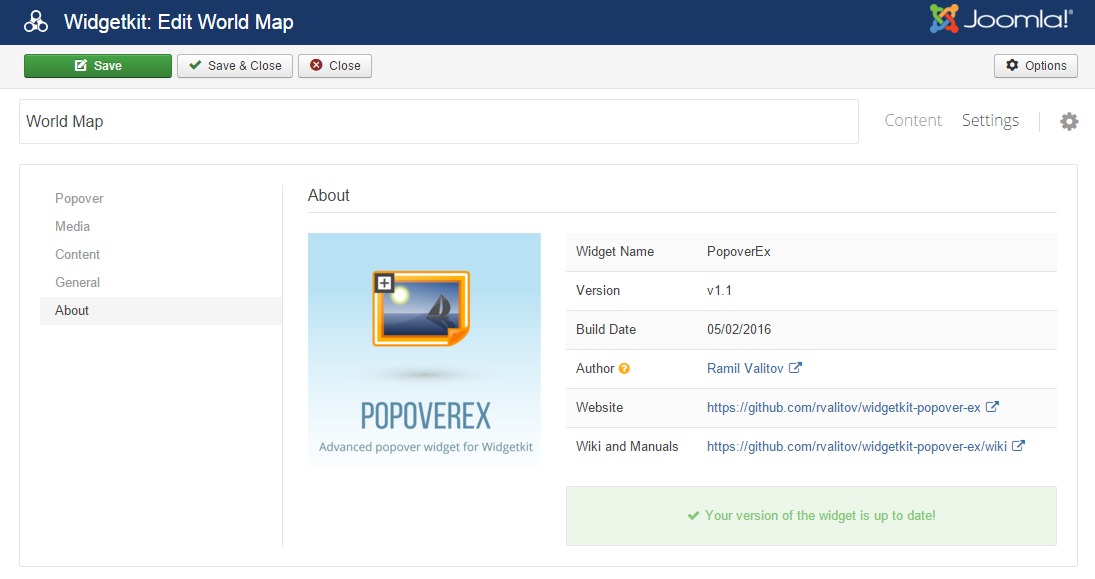Open the Options button

click(x=1036, y=66)
